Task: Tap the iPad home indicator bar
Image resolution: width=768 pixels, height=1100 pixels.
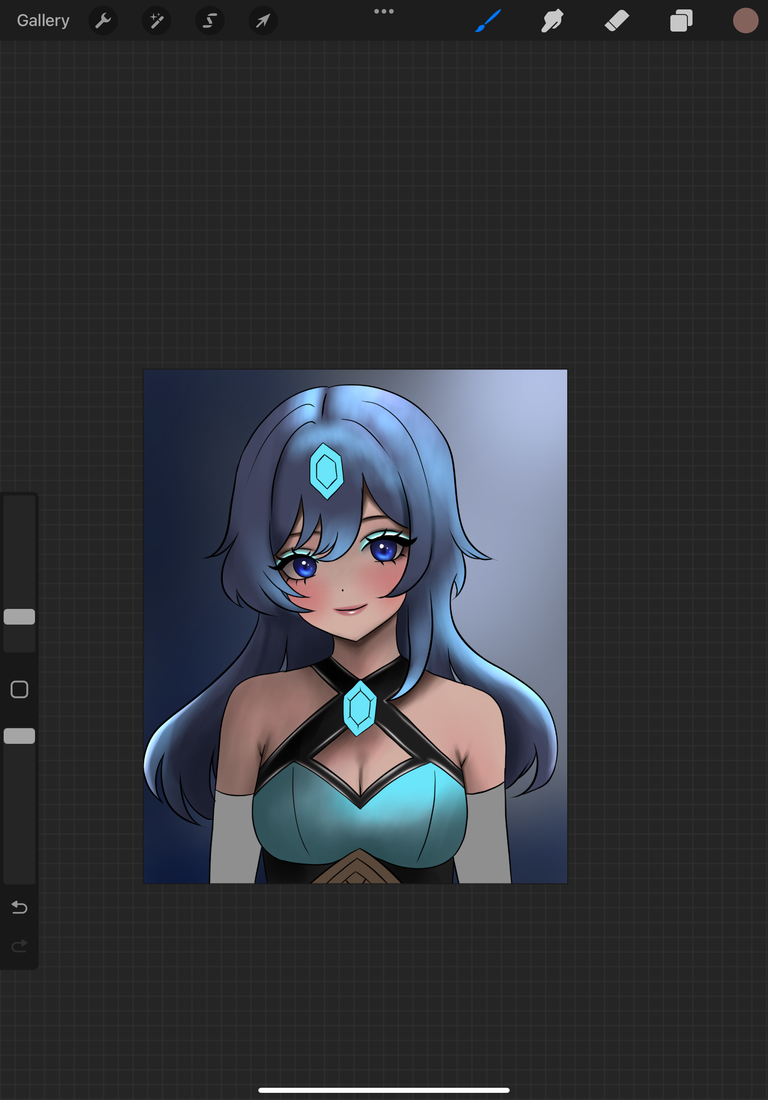Action: [x=384, y=1090]
